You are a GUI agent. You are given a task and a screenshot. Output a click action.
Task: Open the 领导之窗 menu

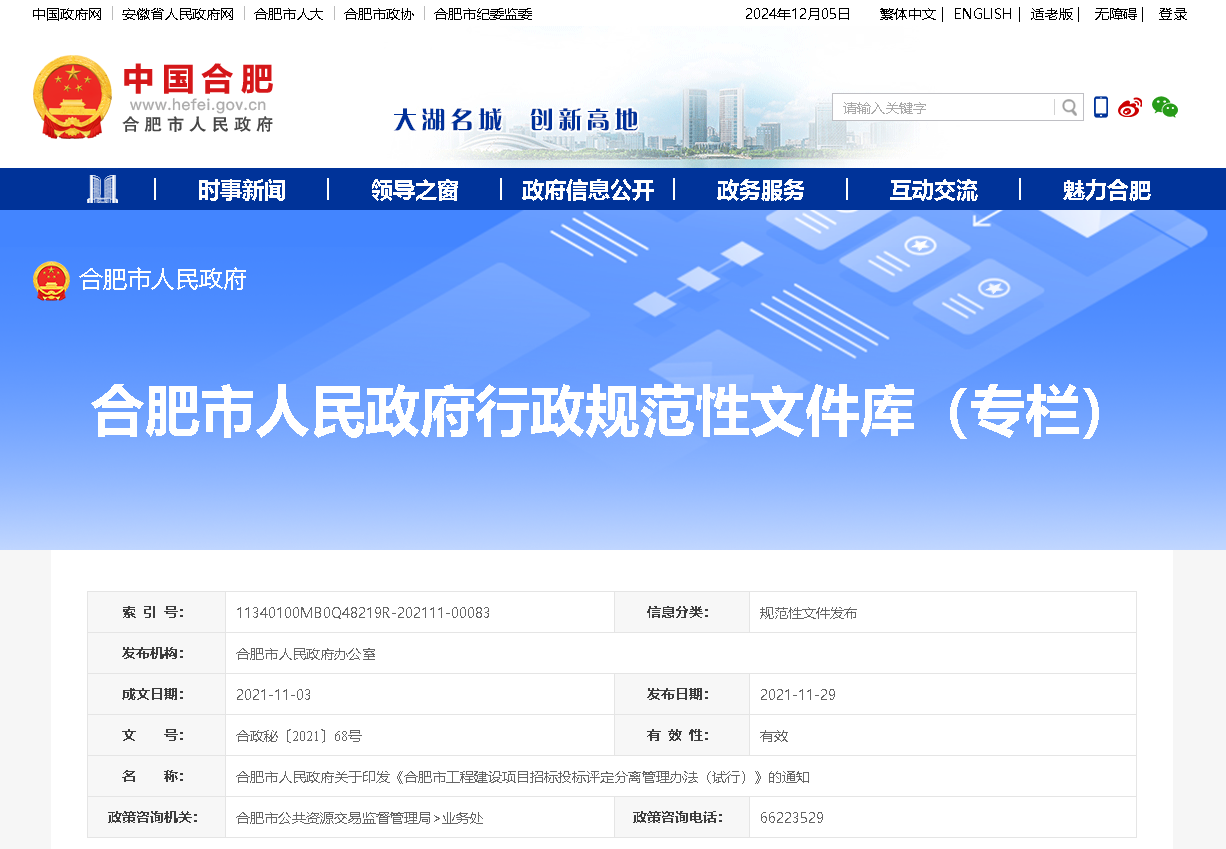coord(414,190)
